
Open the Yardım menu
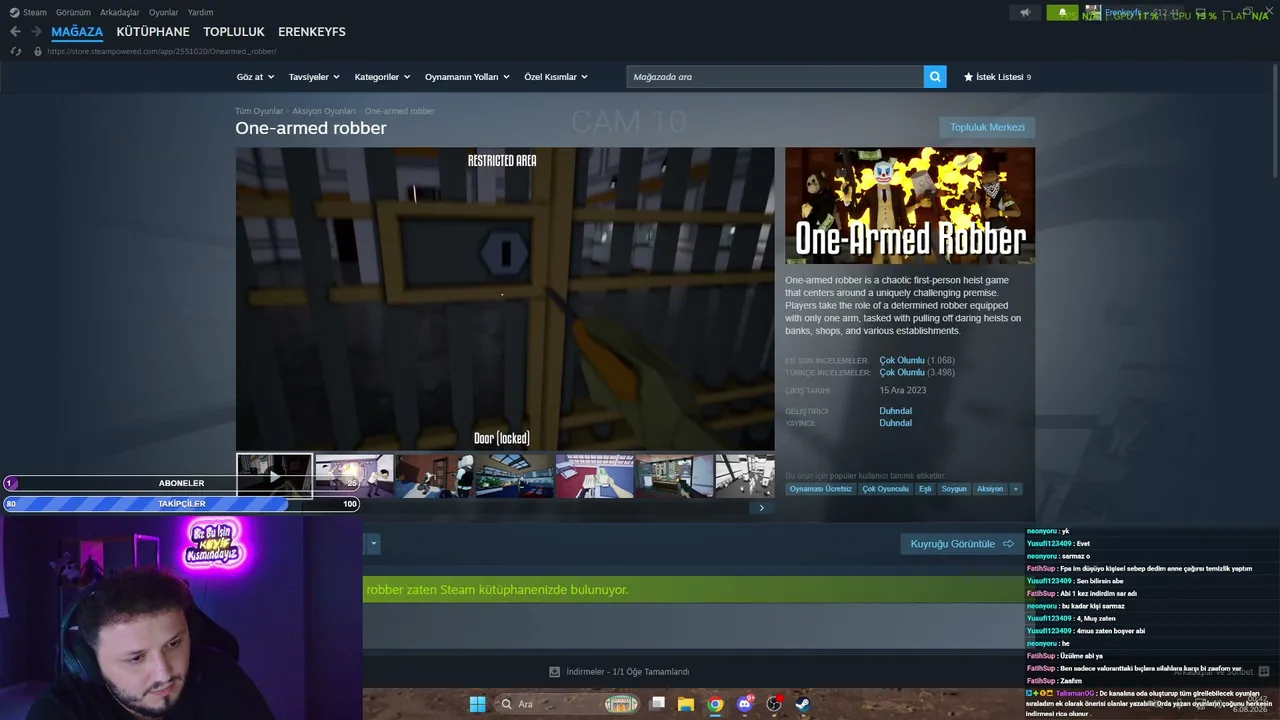pyautogui.click(x=201, y=12)
